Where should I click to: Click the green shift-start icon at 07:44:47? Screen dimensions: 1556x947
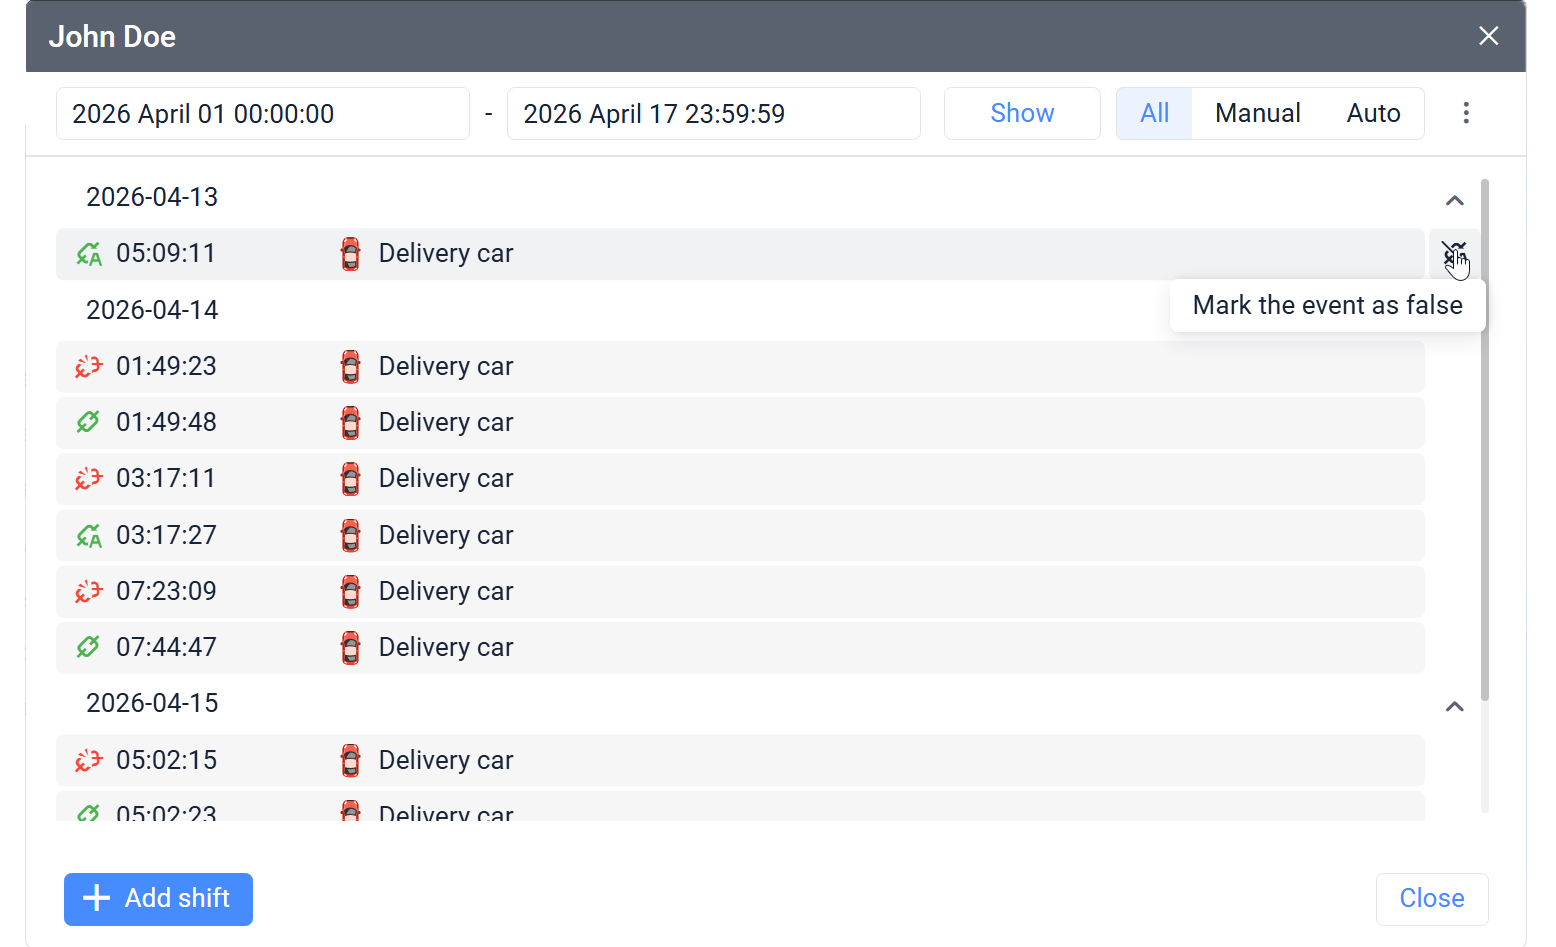click(x=89, y=647)
